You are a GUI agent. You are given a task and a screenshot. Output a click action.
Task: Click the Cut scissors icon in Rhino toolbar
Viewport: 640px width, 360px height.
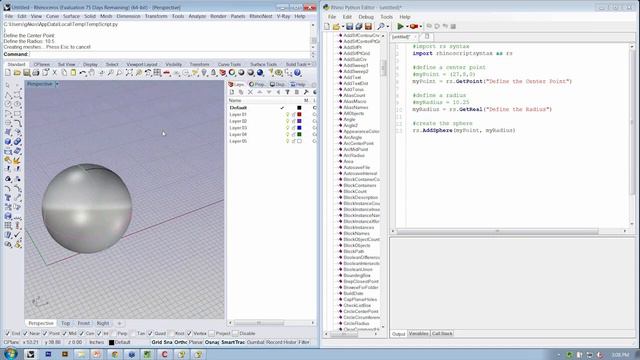tap(55, 73)
